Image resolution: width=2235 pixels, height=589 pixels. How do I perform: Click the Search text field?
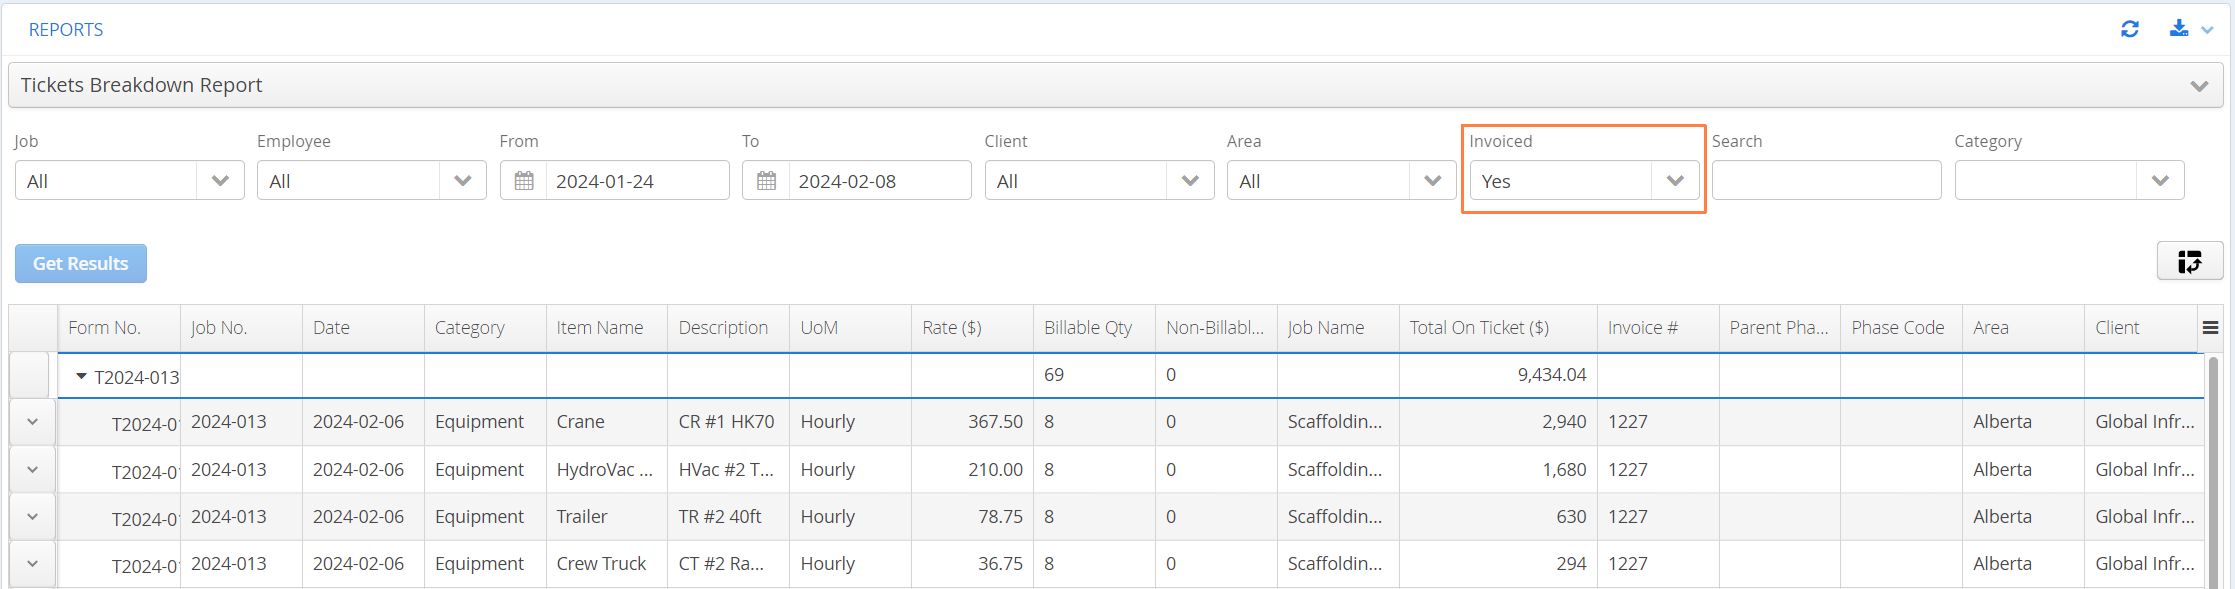tap(1826, 181)
